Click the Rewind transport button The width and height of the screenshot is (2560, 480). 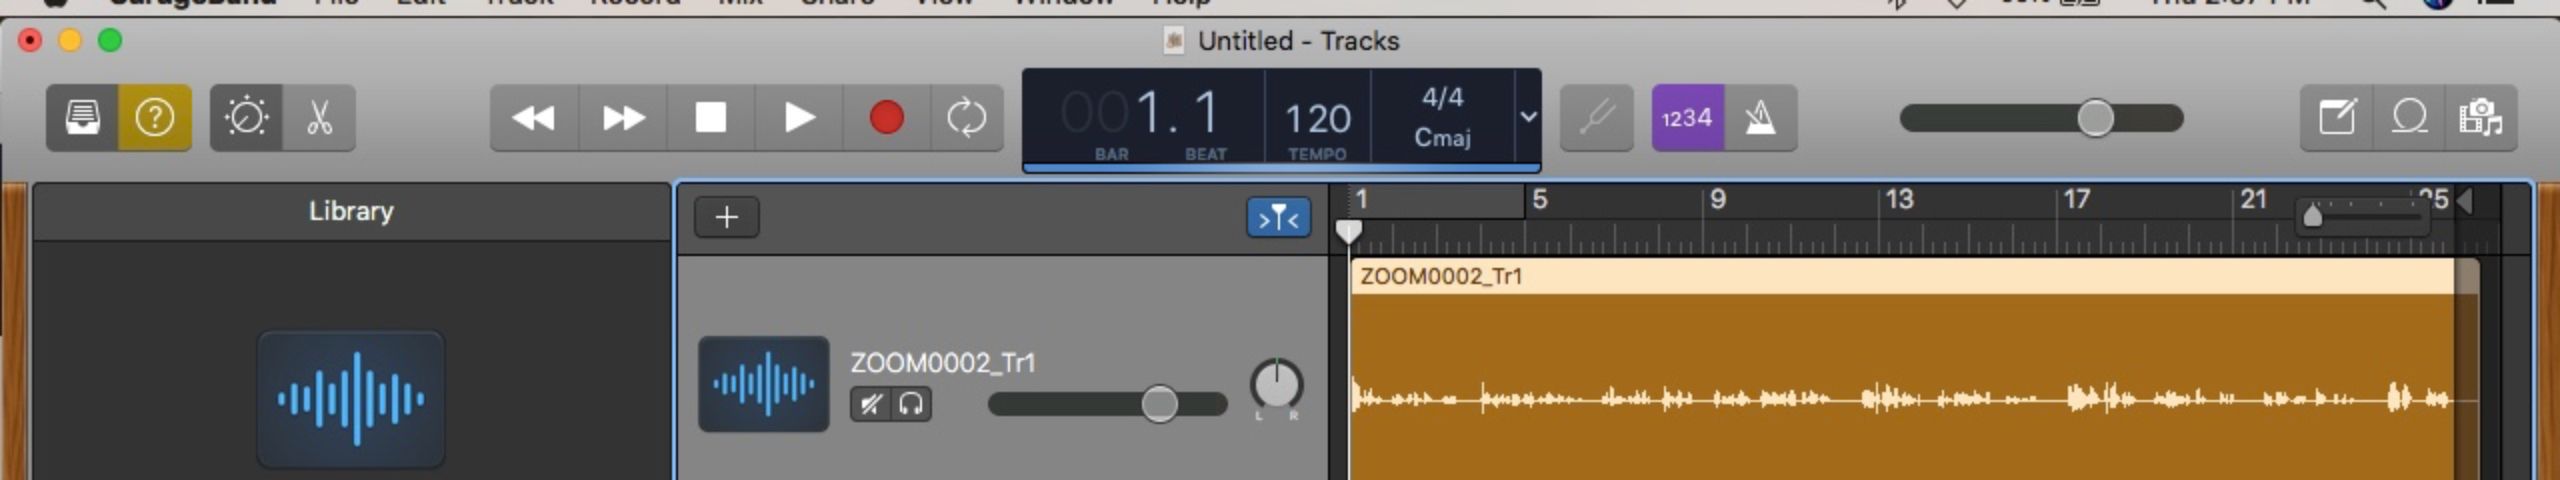[533, 118]
